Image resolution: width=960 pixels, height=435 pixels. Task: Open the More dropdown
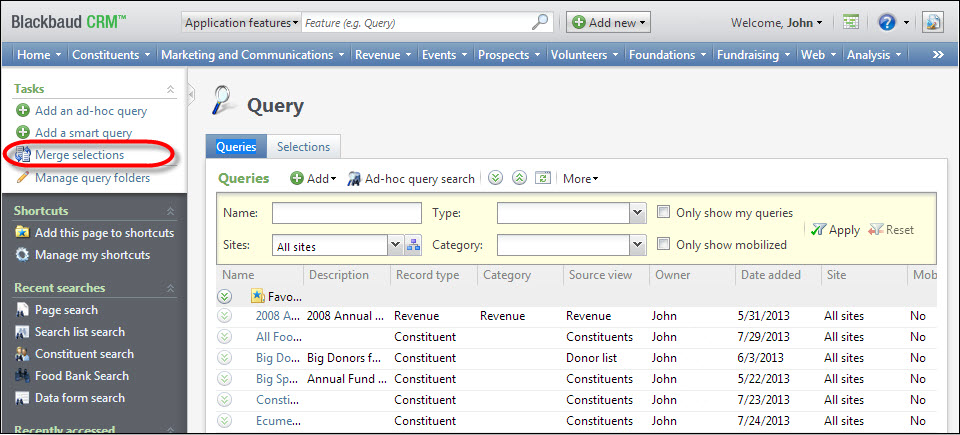pos(580,179)
